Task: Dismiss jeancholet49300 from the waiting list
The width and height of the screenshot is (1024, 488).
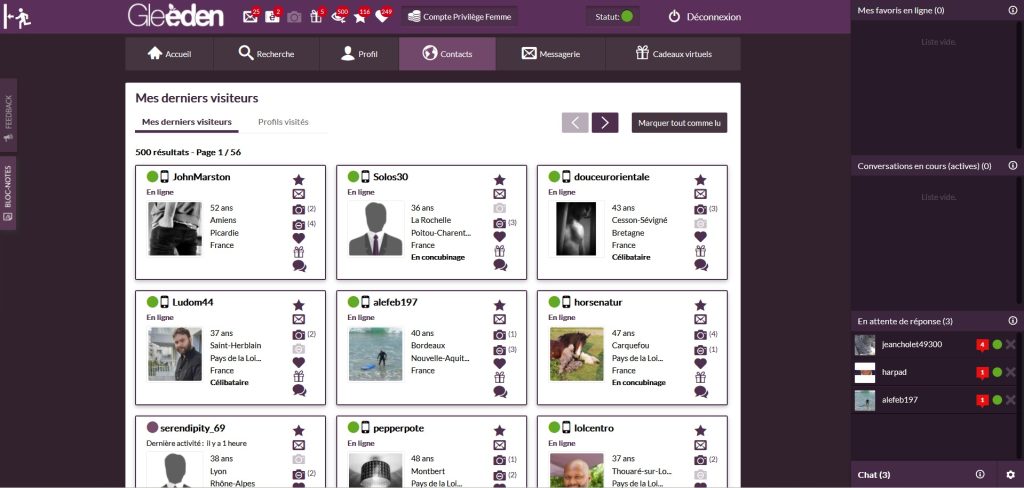Action: coord(1011,345)
